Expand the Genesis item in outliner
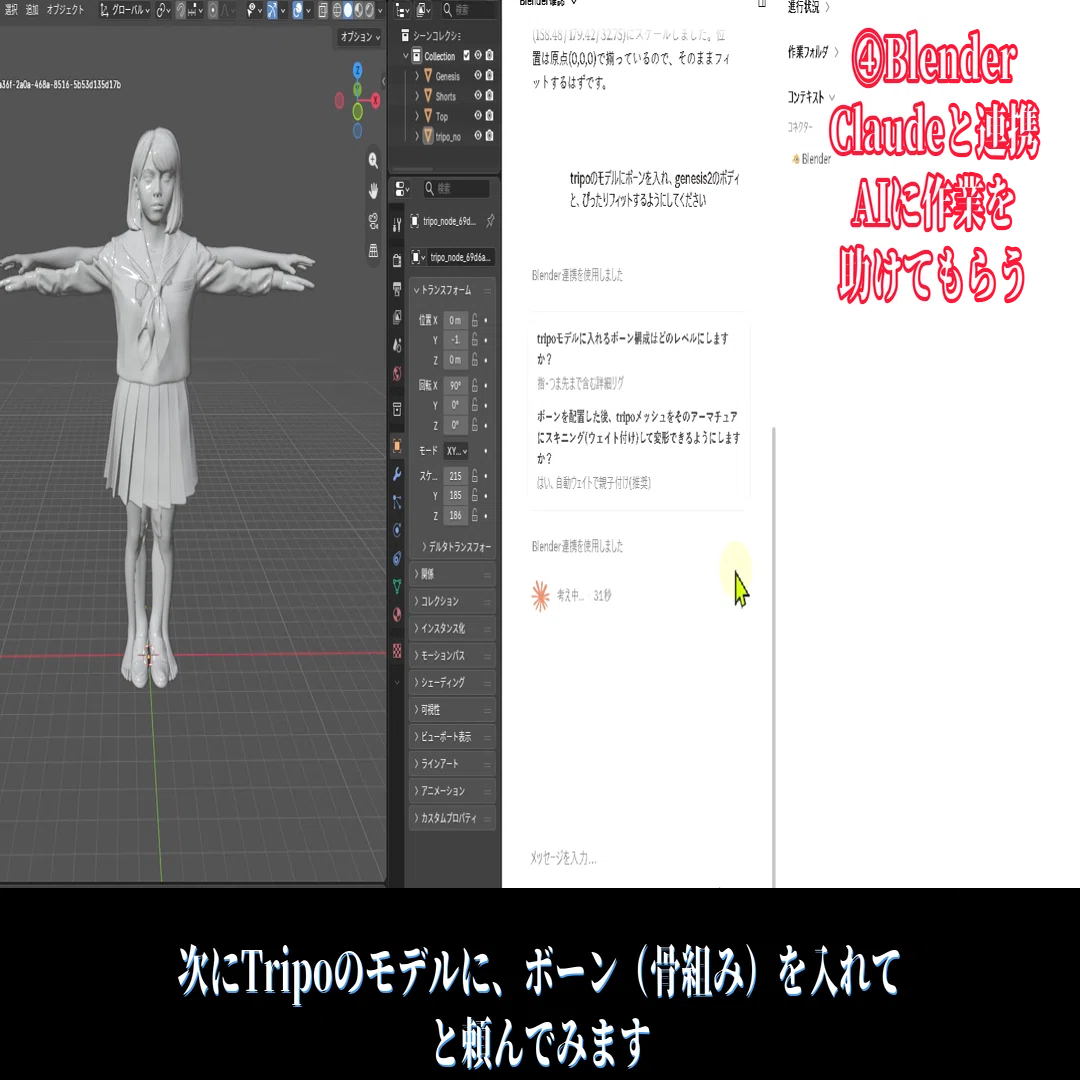 tap(417, 76)
